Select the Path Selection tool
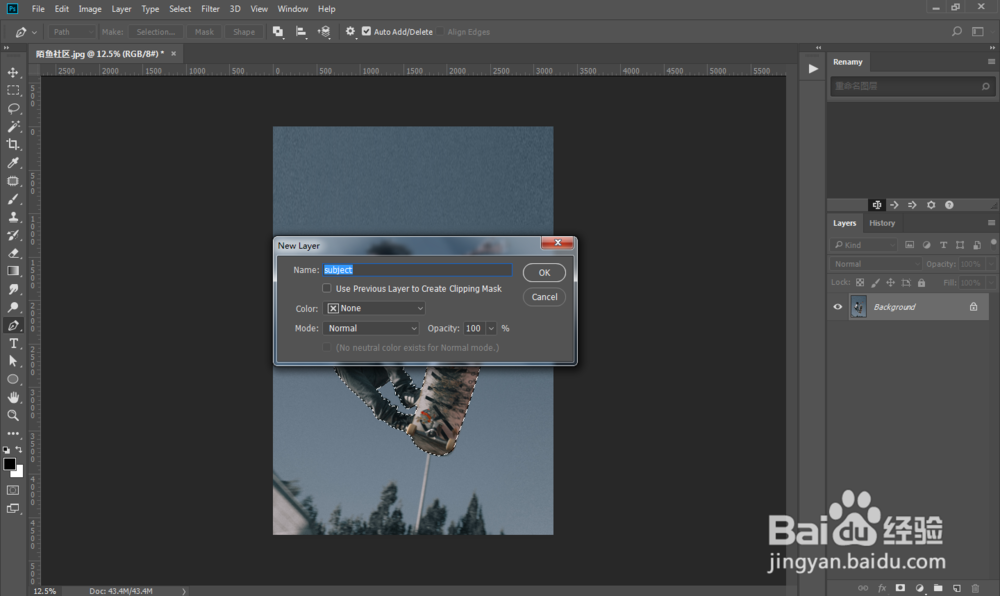The width and height of the screenshot is (1000, 596). click(x=13, y=361)
